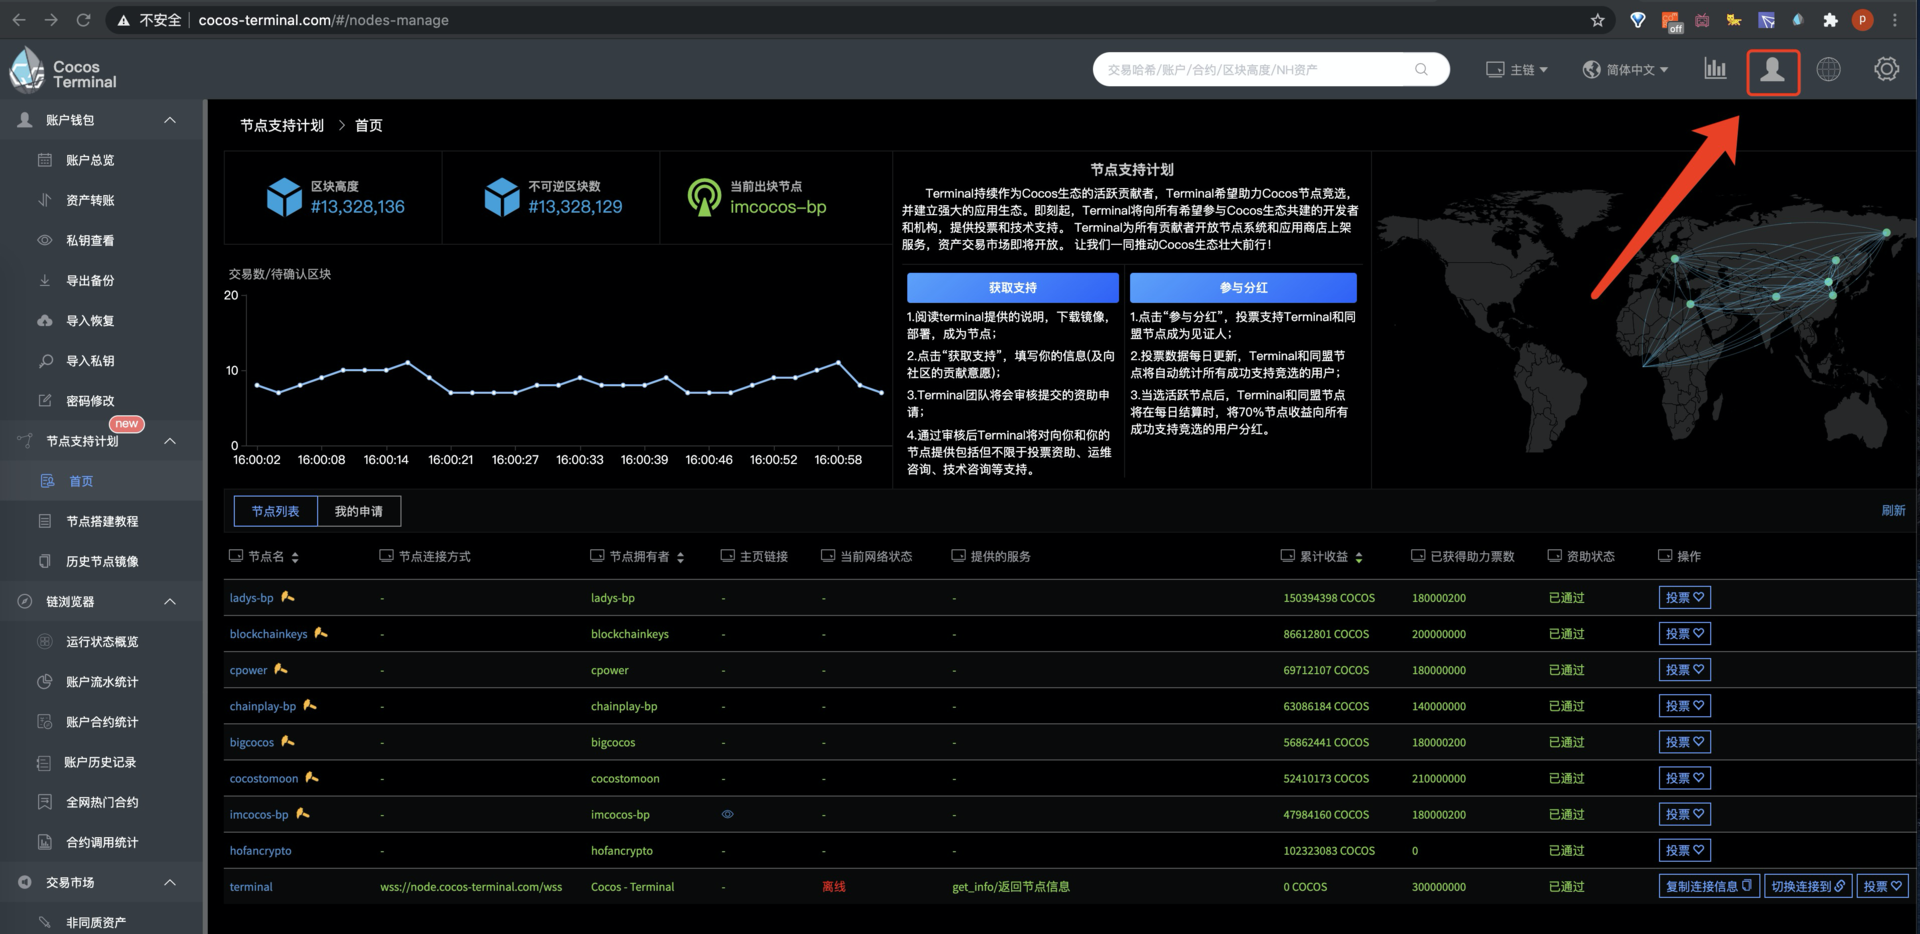Open 账户流水统计 in the sidebar
Screen dimensions: 1920x934
(100, 681)
